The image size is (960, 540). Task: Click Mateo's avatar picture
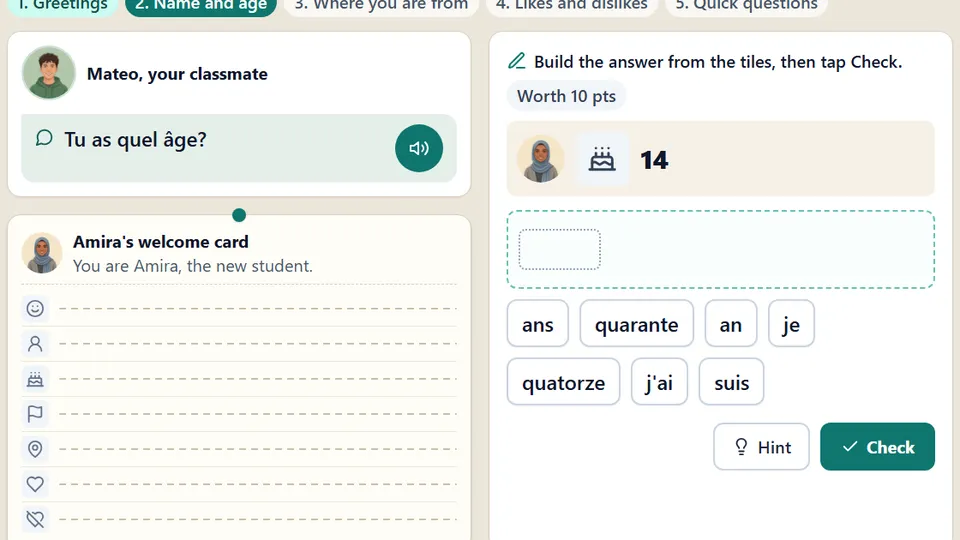click(49, 73)
